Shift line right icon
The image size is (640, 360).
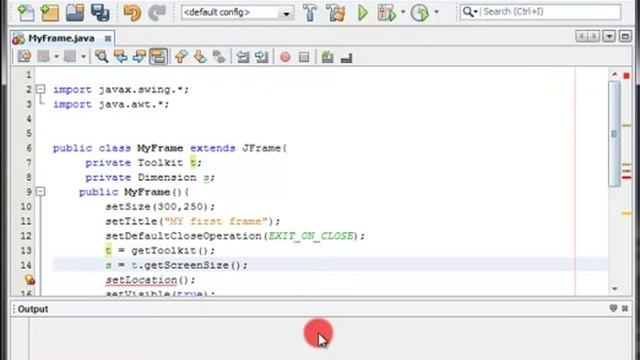(x=262, y=57)
